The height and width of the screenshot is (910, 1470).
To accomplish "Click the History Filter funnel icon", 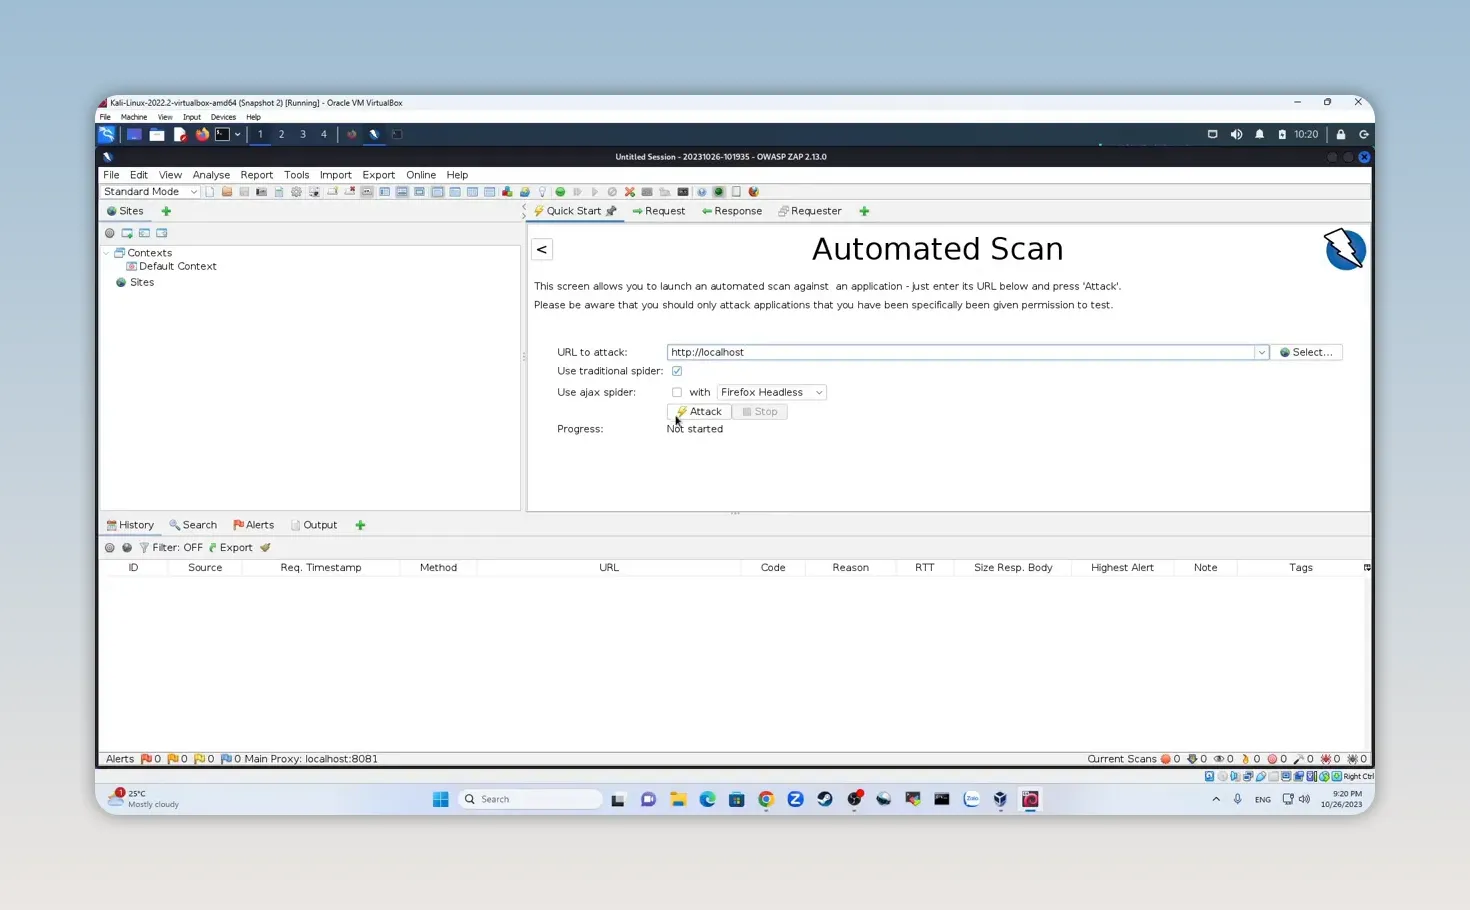I will (x=144, y=548).
